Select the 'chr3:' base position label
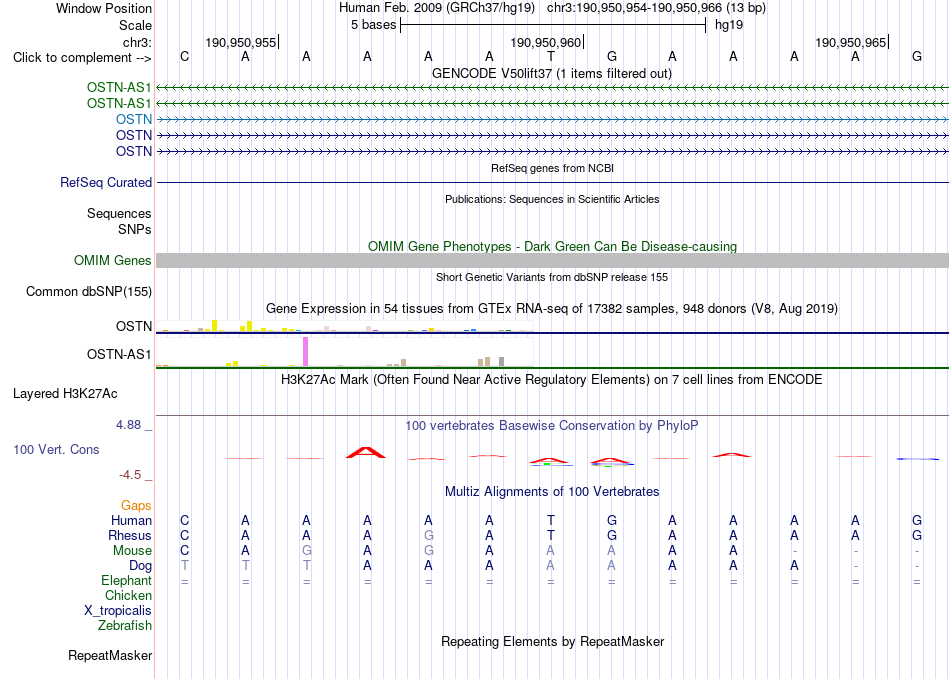 138,42
